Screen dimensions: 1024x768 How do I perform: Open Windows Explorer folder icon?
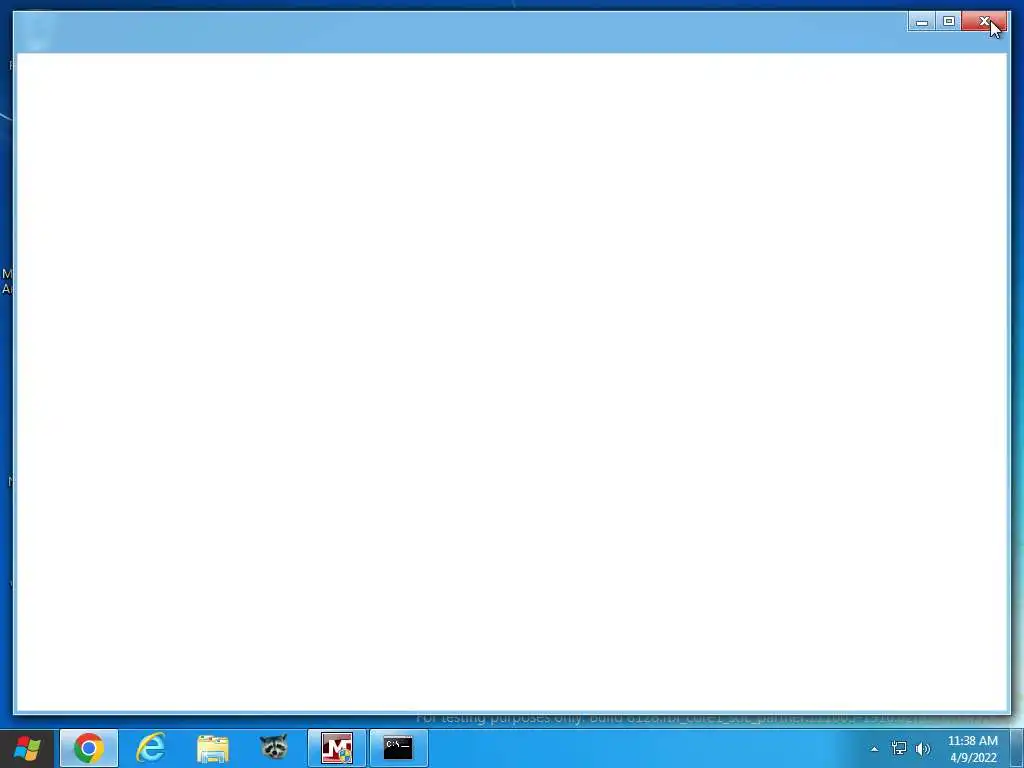pyautogui.click(x=213, y=748)
